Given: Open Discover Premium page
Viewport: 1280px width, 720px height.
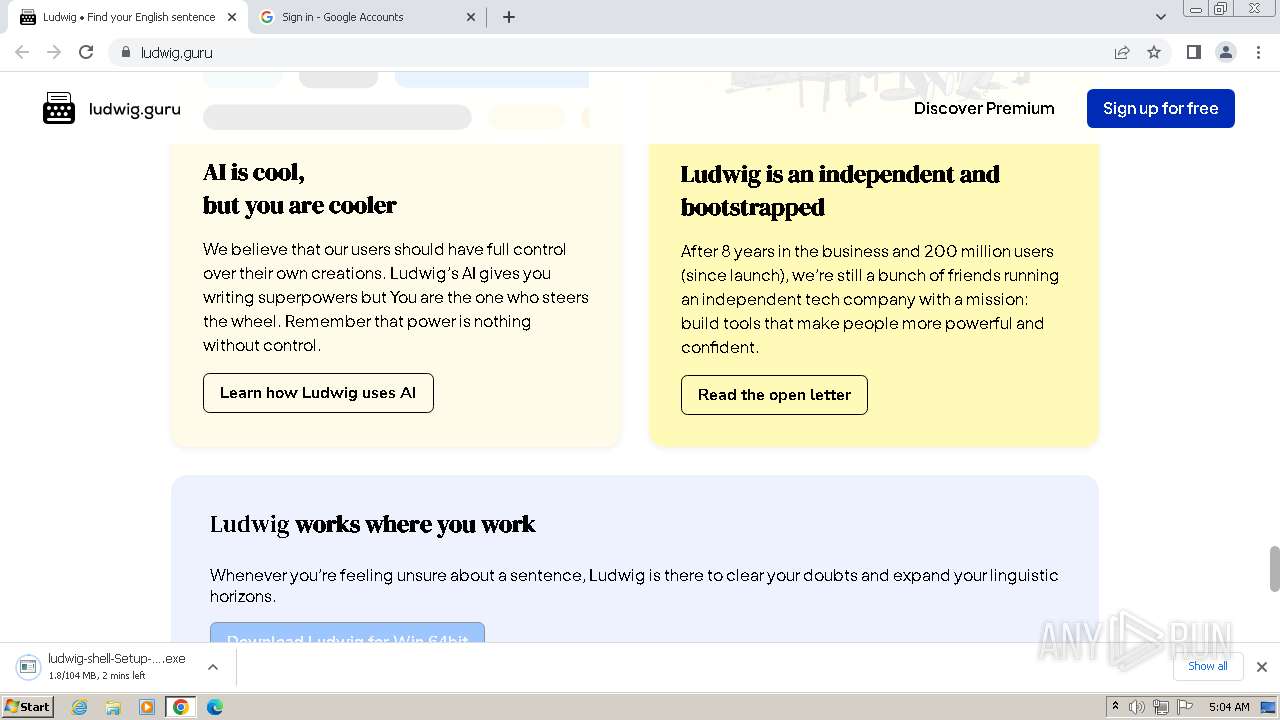Looking at the screenshot, I should click(x=984, y=108).
